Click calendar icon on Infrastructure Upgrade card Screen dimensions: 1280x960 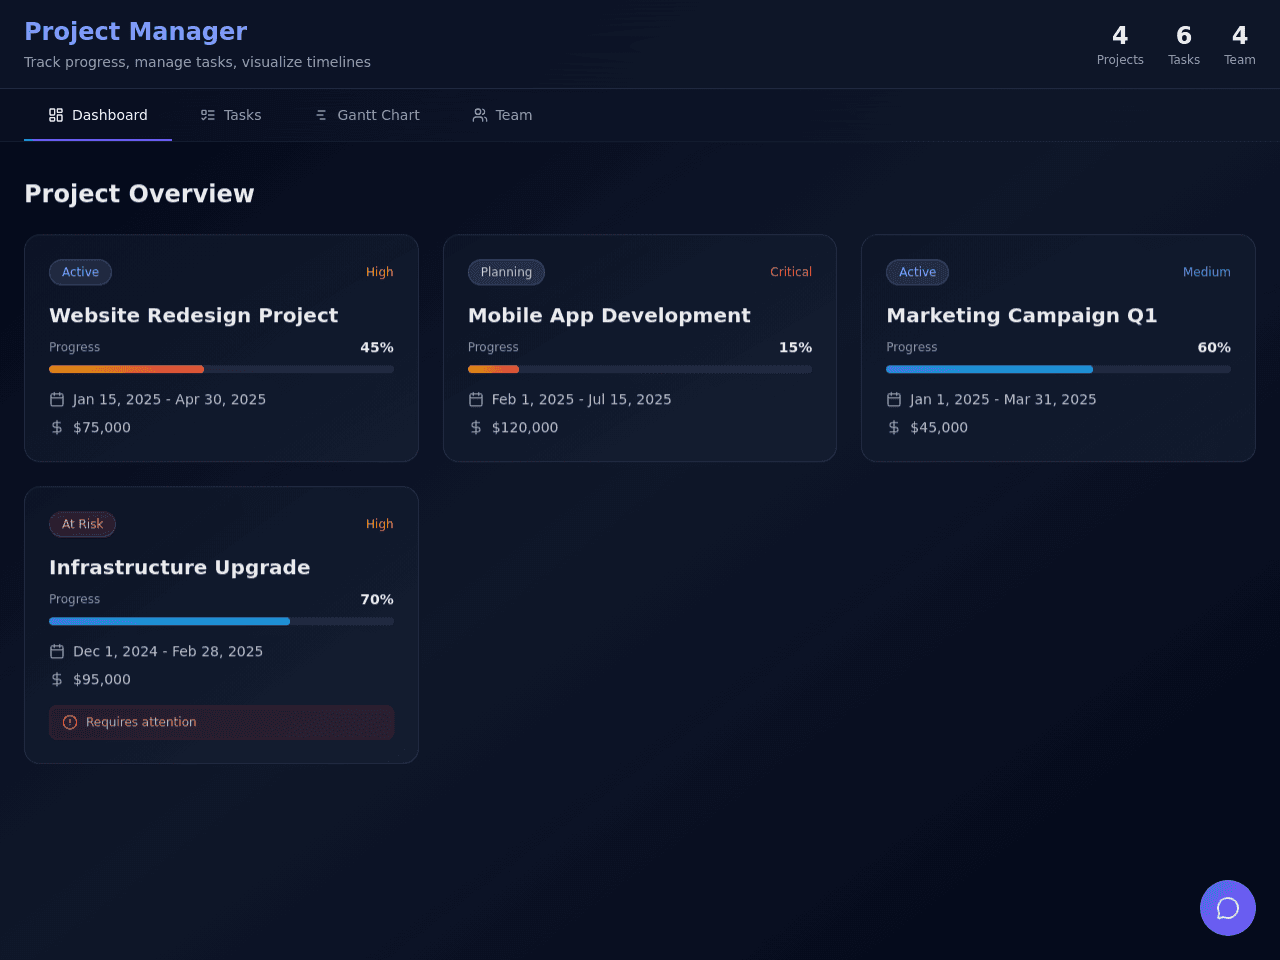click(x=57, y=651)
